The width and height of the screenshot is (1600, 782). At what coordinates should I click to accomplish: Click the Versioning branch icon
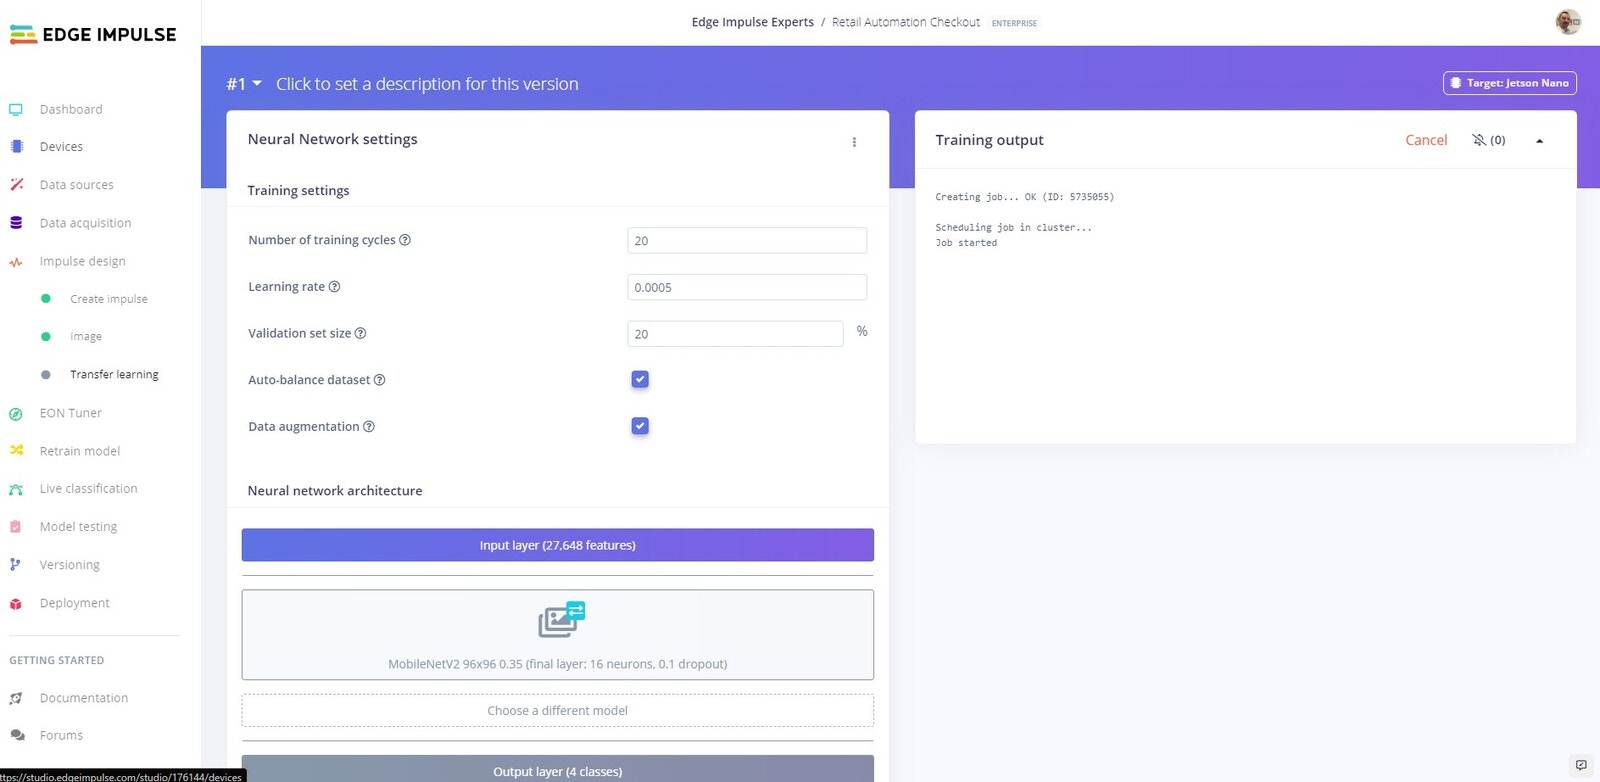click(16, 565)
